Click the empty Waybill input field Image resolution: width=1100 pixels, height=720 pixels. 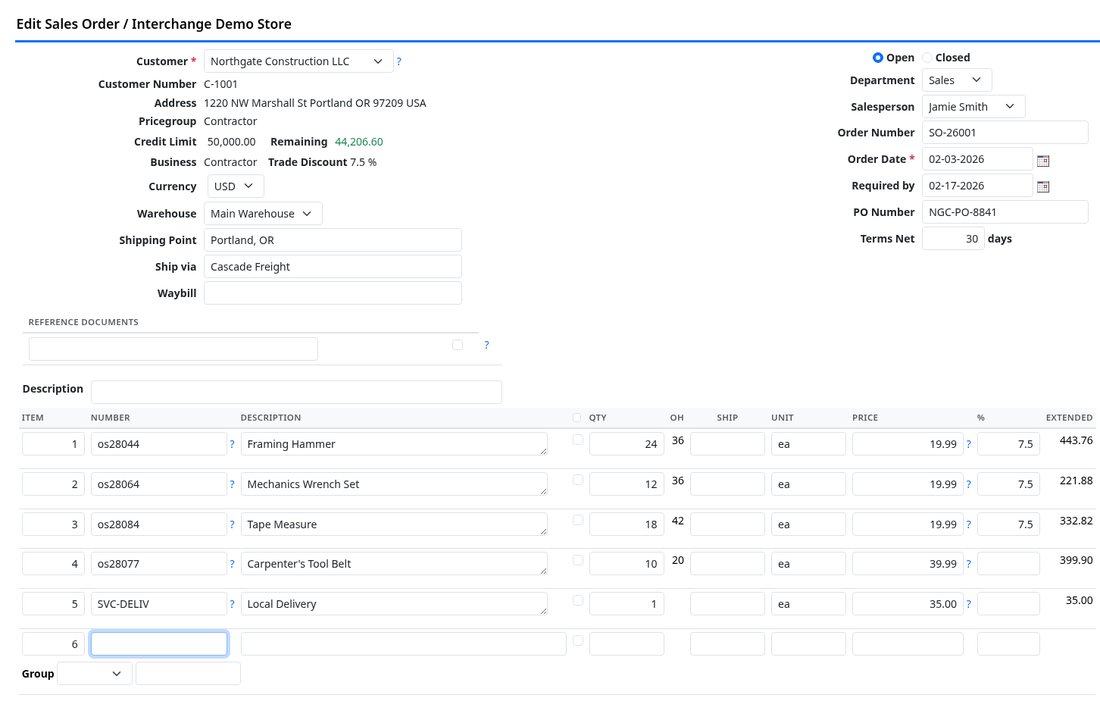coord(333,293)
